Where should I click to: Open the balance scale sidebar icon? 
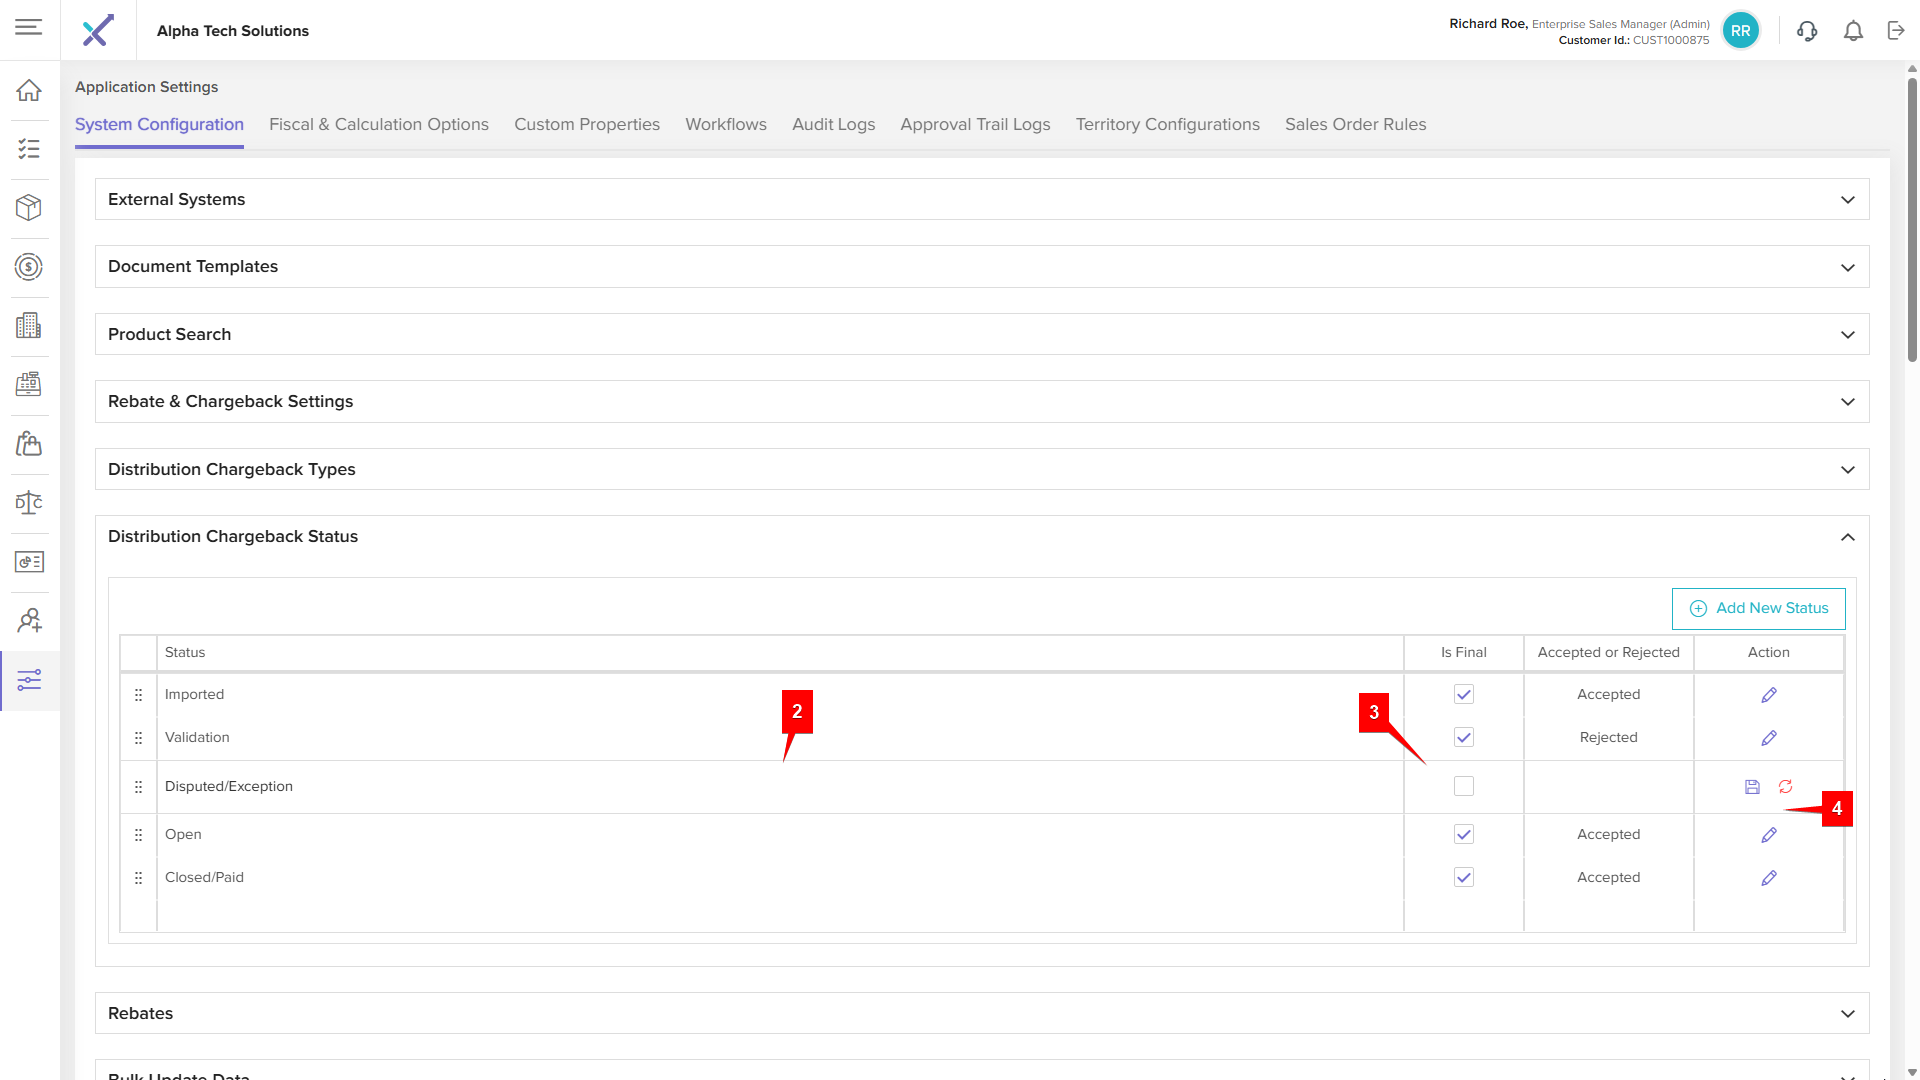pyautogui.click(x=29, y=503)
